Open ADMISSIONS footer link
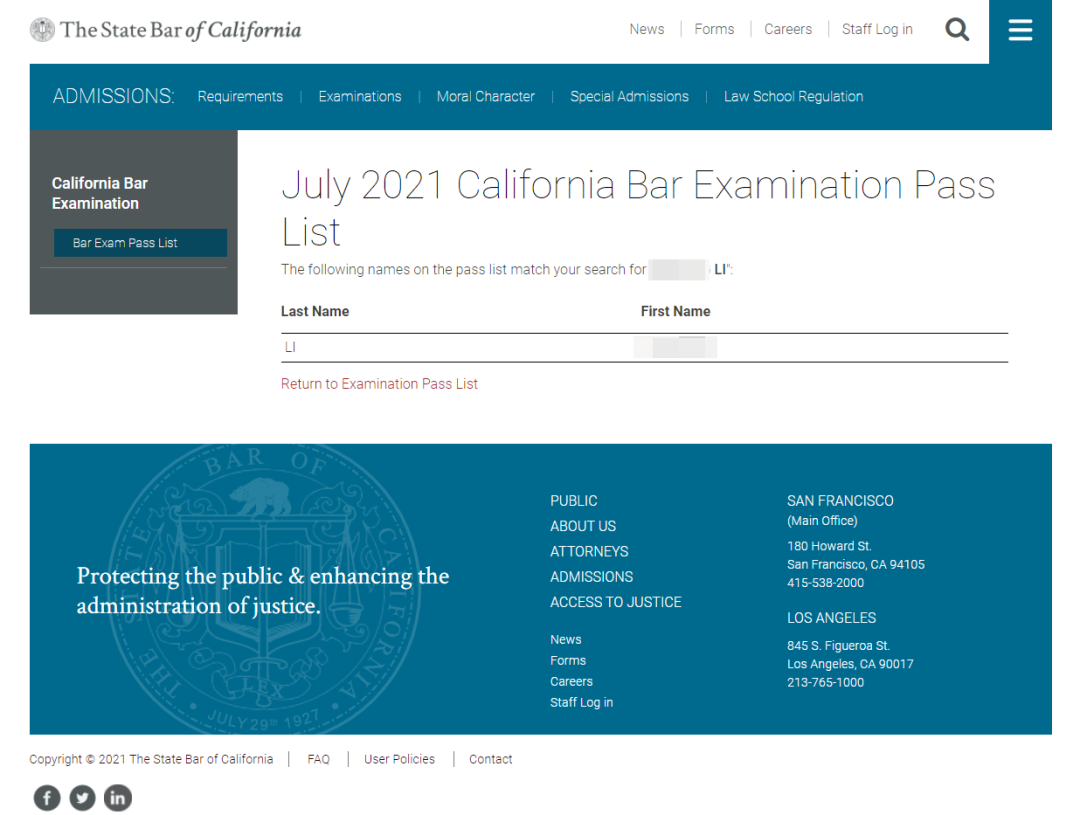 click(591, 577)
